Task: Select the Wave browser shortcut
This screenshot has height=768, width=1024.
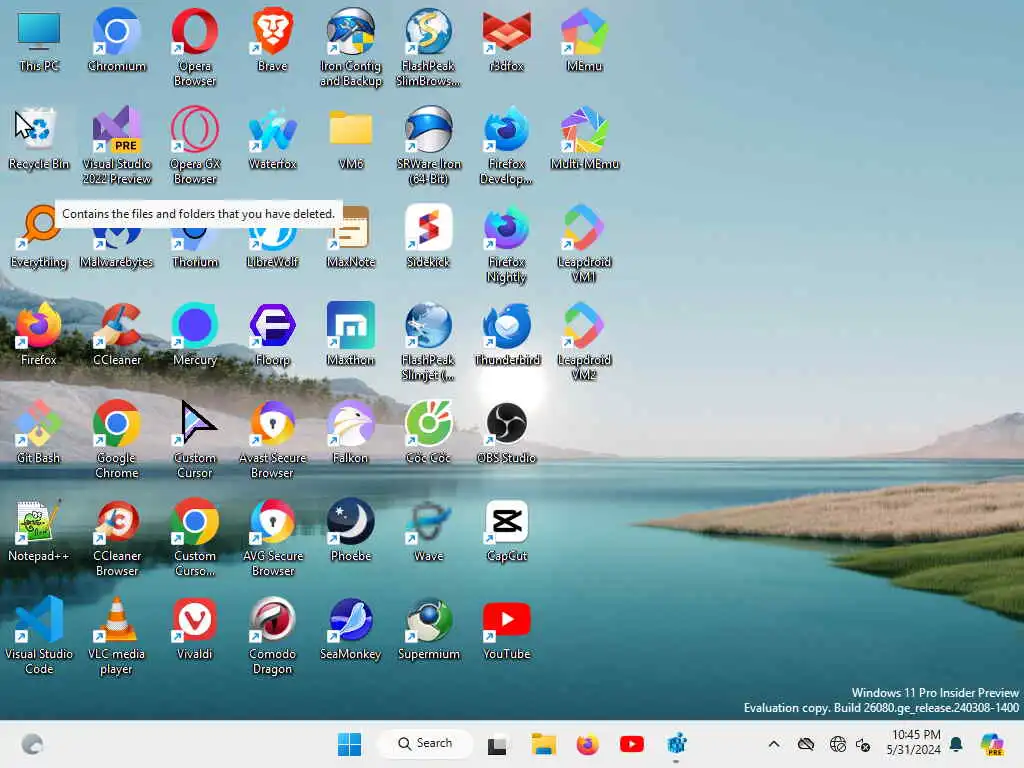Action: [x=428, y=530]
